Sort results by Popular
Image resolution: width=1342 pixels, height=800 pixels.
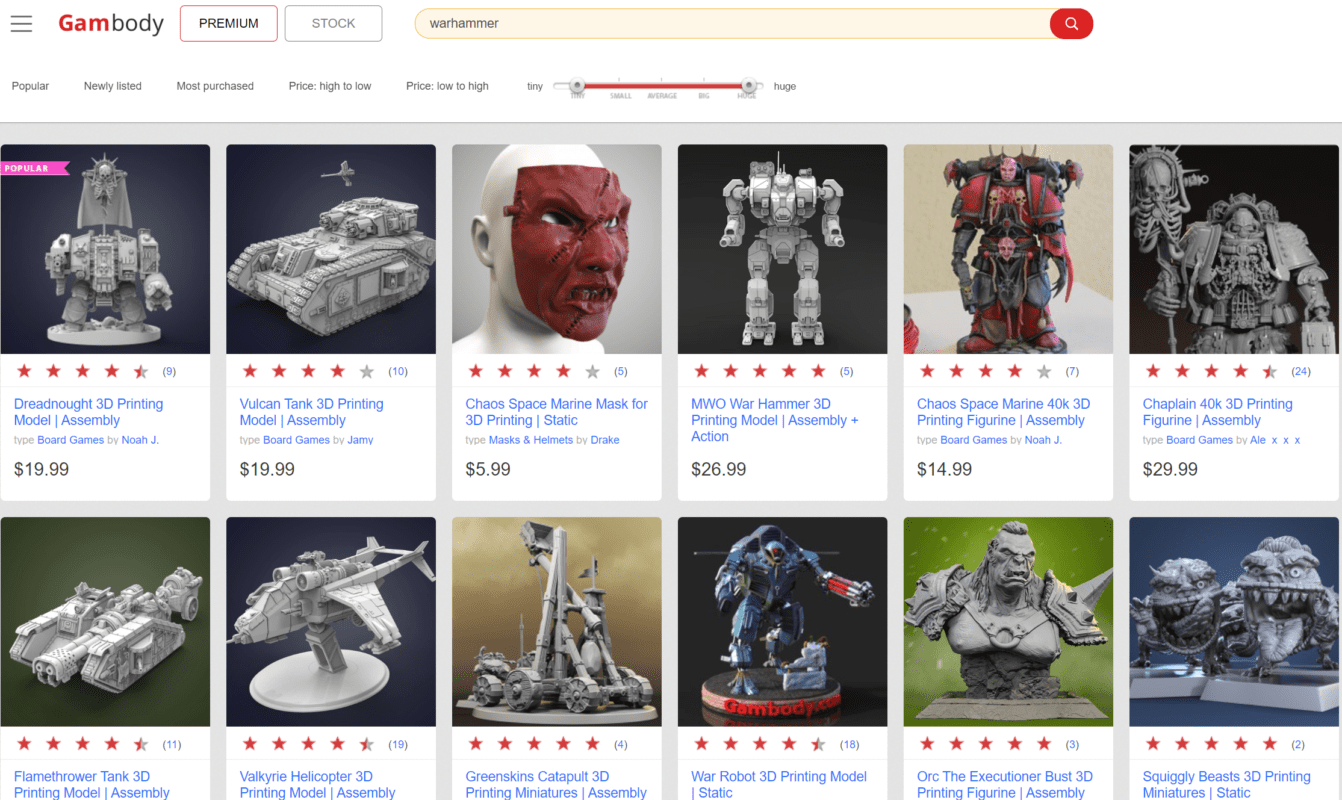tap(30, 86)
